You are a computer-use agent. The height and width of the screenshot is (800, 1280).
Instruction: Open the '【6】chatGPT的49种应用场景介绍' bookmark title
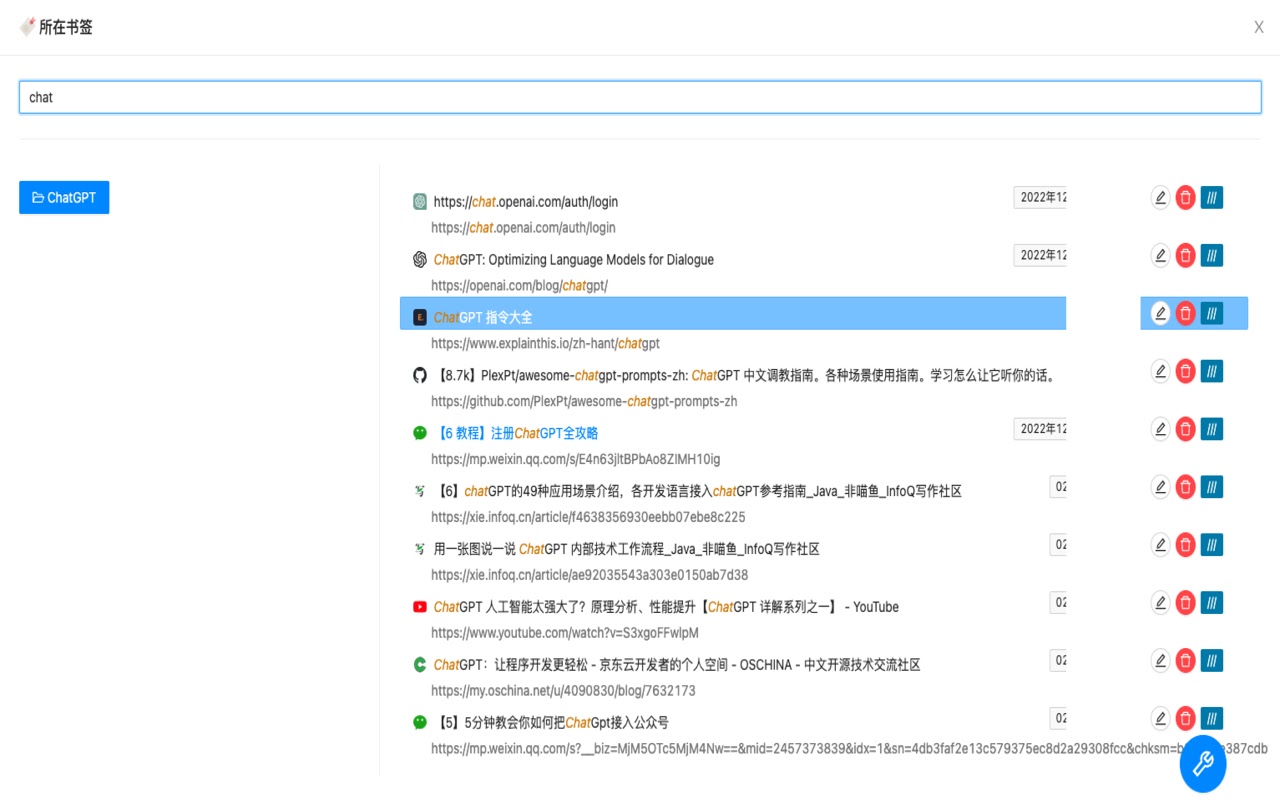(x=698, y=492)
